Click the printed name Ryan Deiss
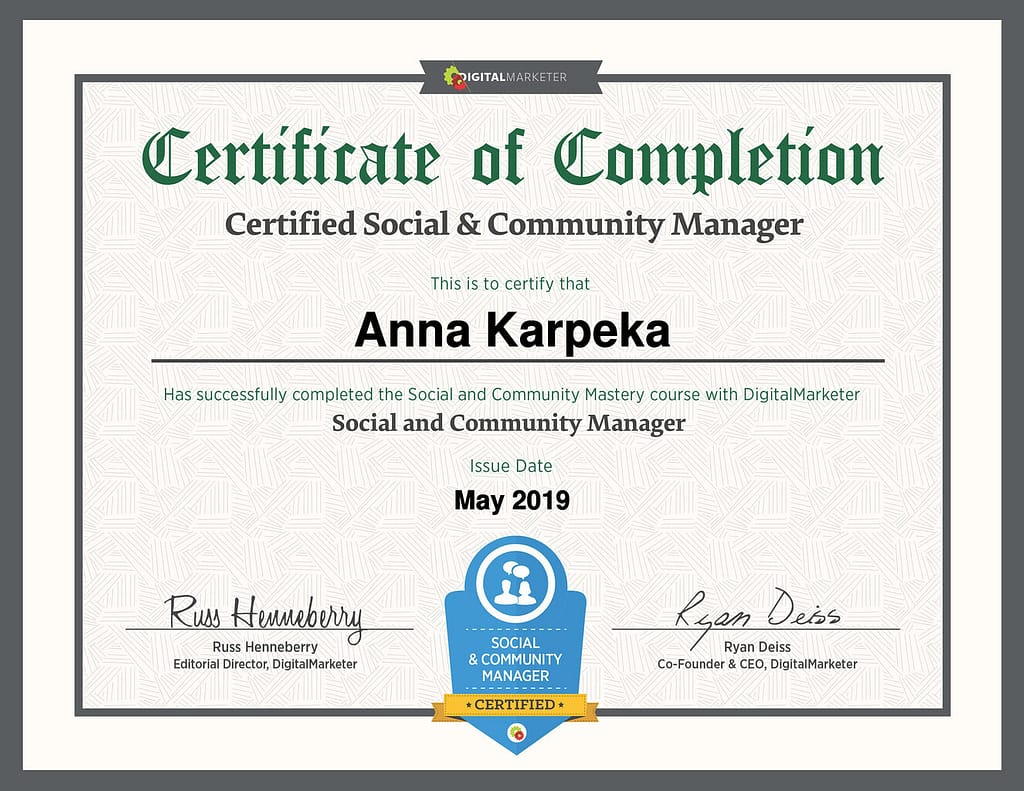This screenshot has height=791, width=1024. click(x=757, y=647)
